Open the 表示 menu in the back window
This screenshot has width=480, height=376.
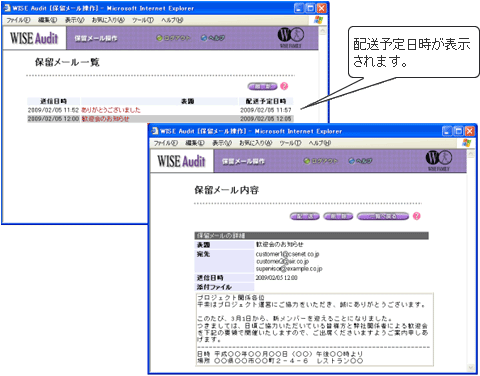click(x=75, y=20)
